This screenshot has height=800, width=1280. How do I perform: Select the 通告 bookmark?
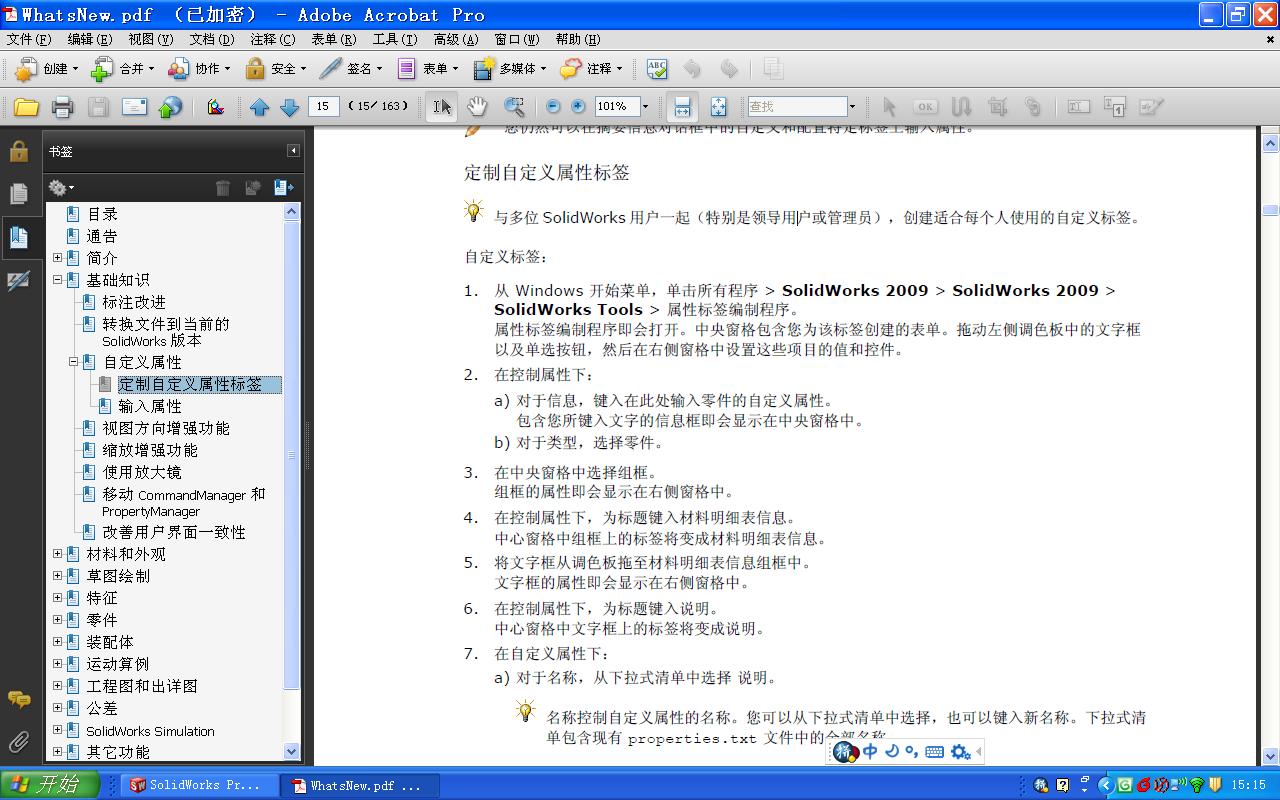click(102, 236)
